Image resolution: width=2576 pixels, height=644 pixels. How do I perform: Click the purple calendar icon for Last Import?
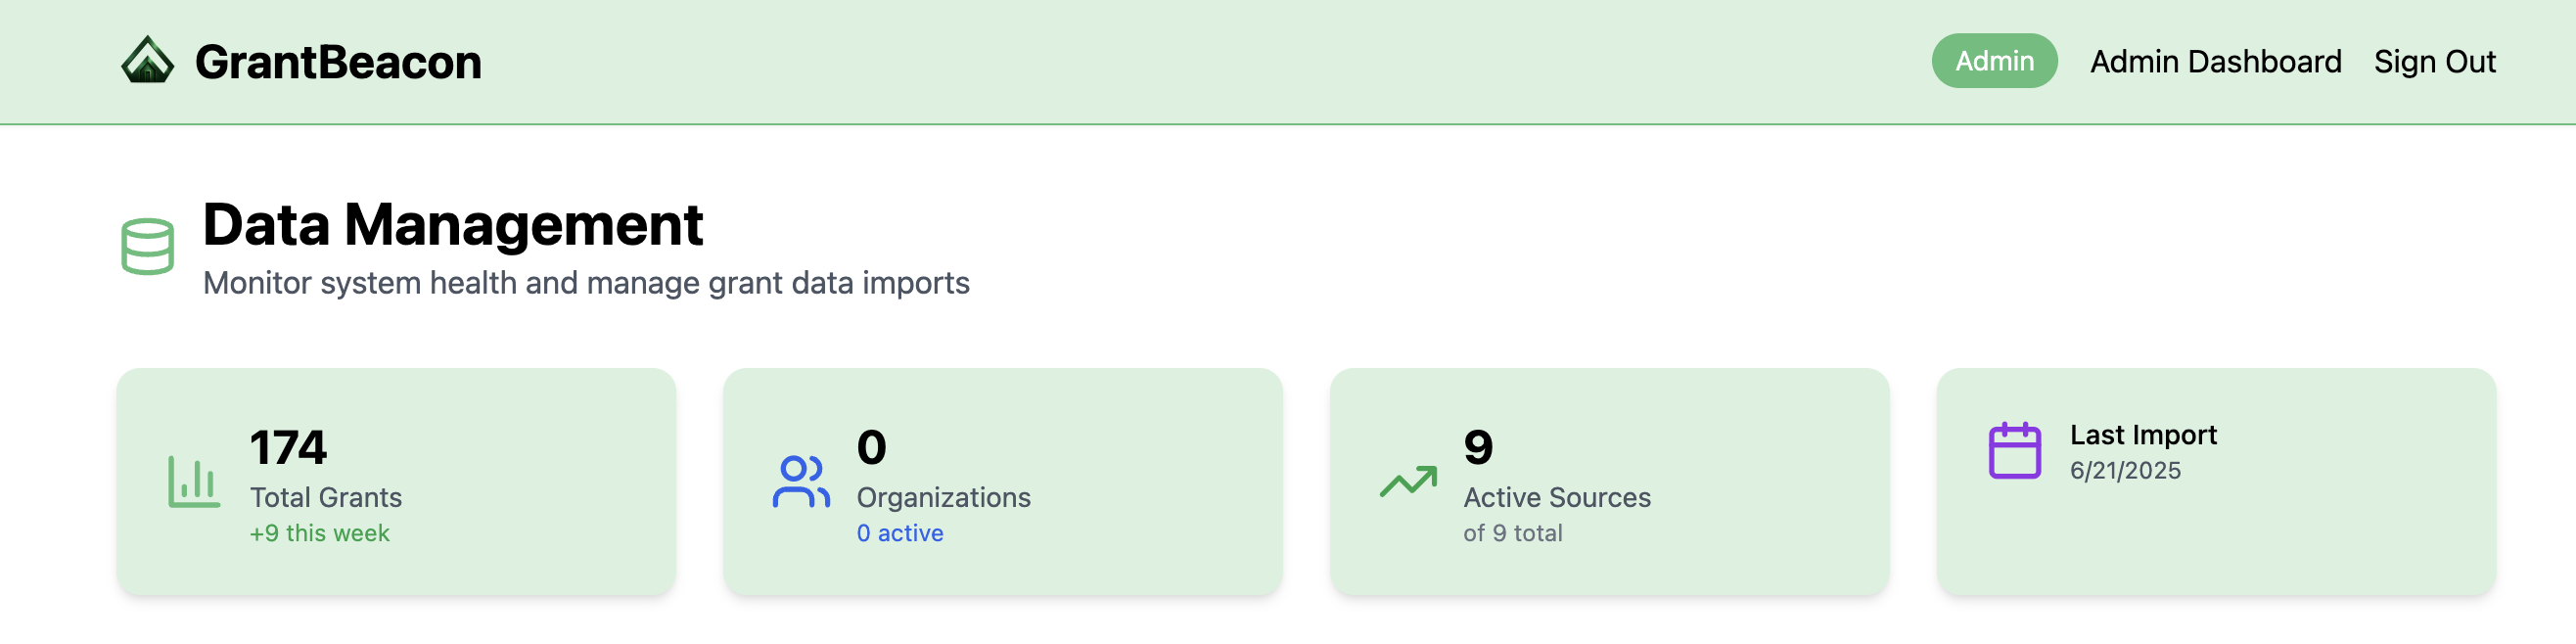pyautogui.click(x=2014, y=451)
